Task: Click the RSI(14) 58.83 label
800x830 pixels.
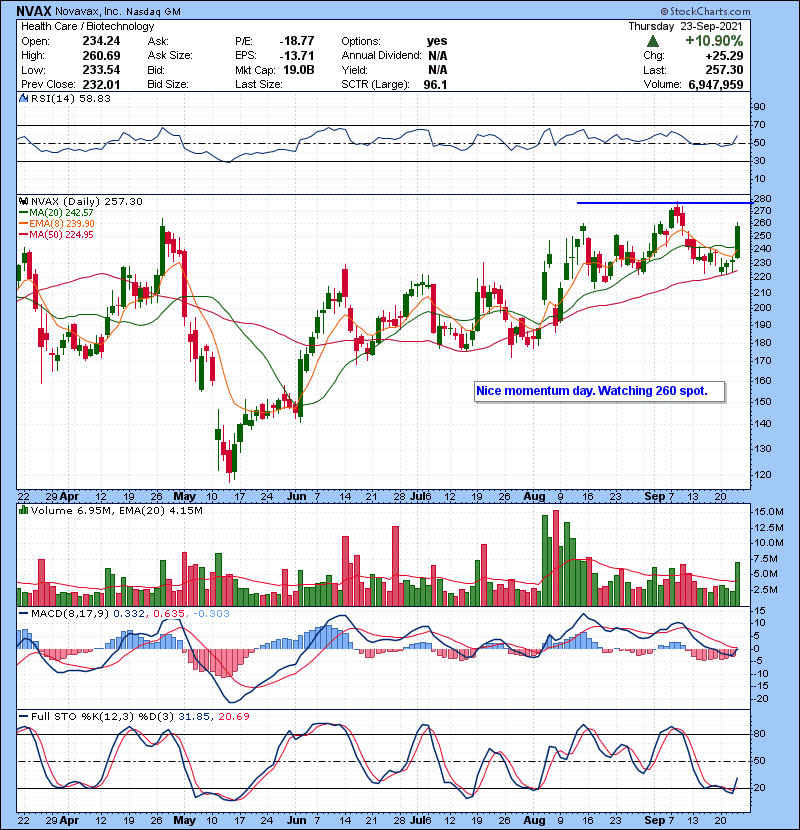Action: pyautogui.click(x=71, y=98)
